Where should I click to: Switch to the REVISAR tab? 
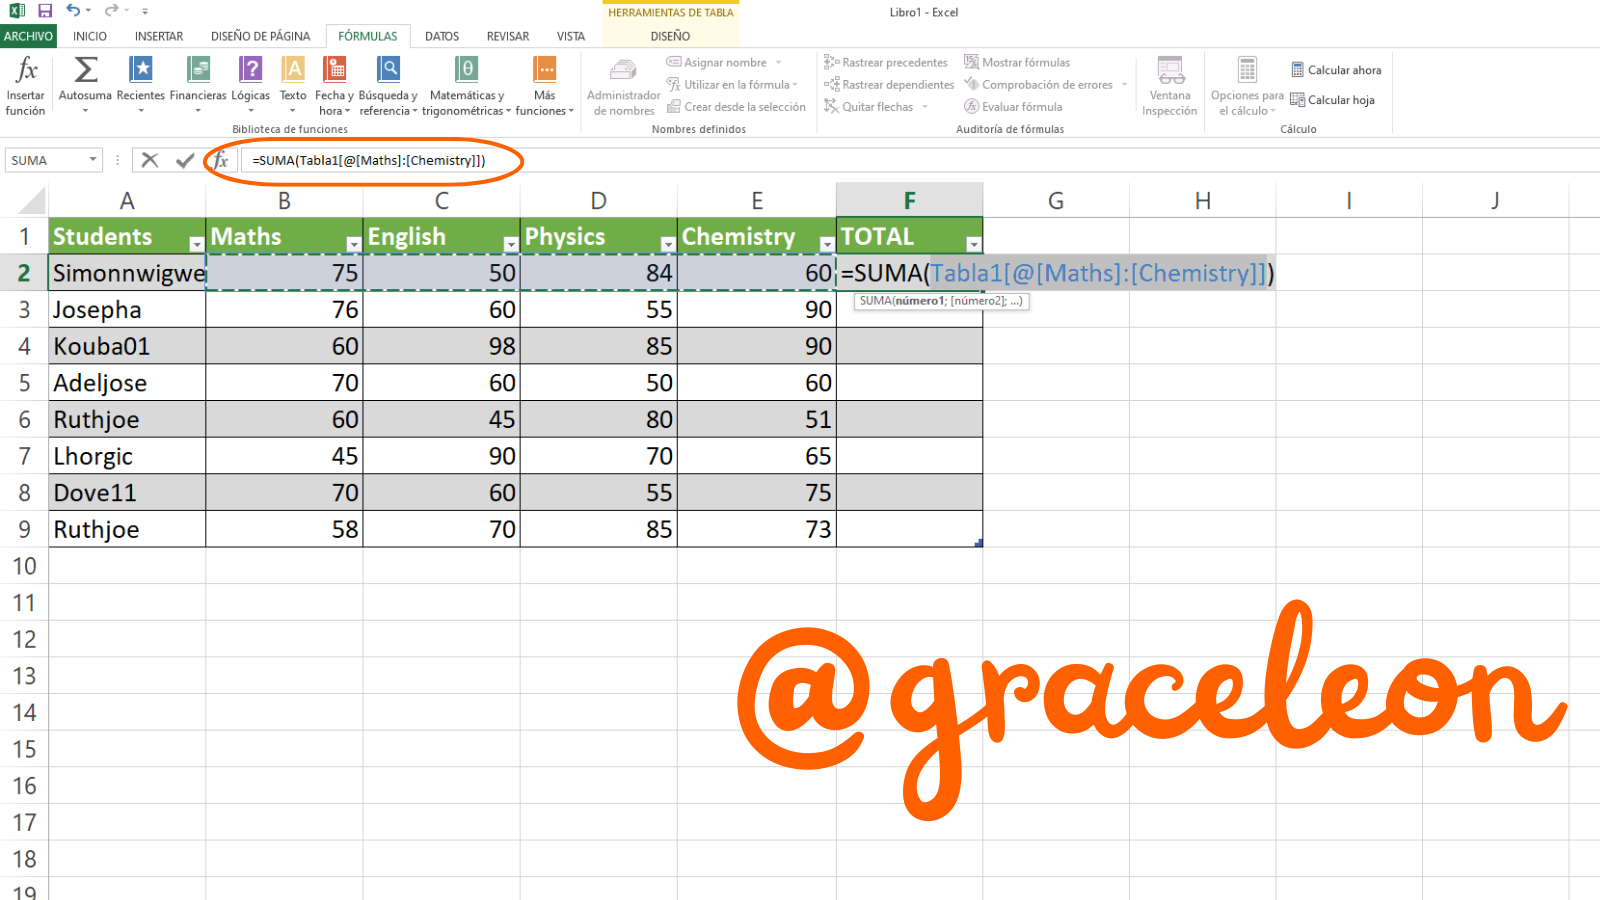click(508, 36)
